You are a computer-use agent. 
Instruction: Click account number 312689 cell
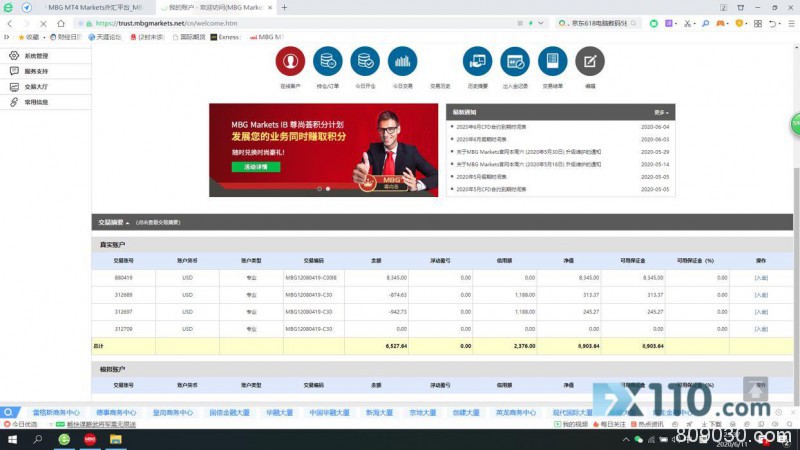point(123,295)
